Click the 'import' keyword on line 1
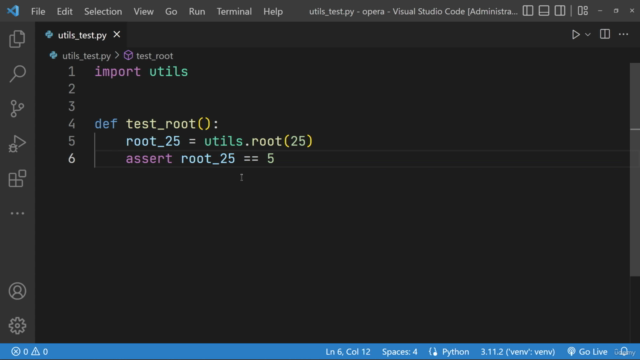Screen dimensions: 640x360 pos(118,72)
